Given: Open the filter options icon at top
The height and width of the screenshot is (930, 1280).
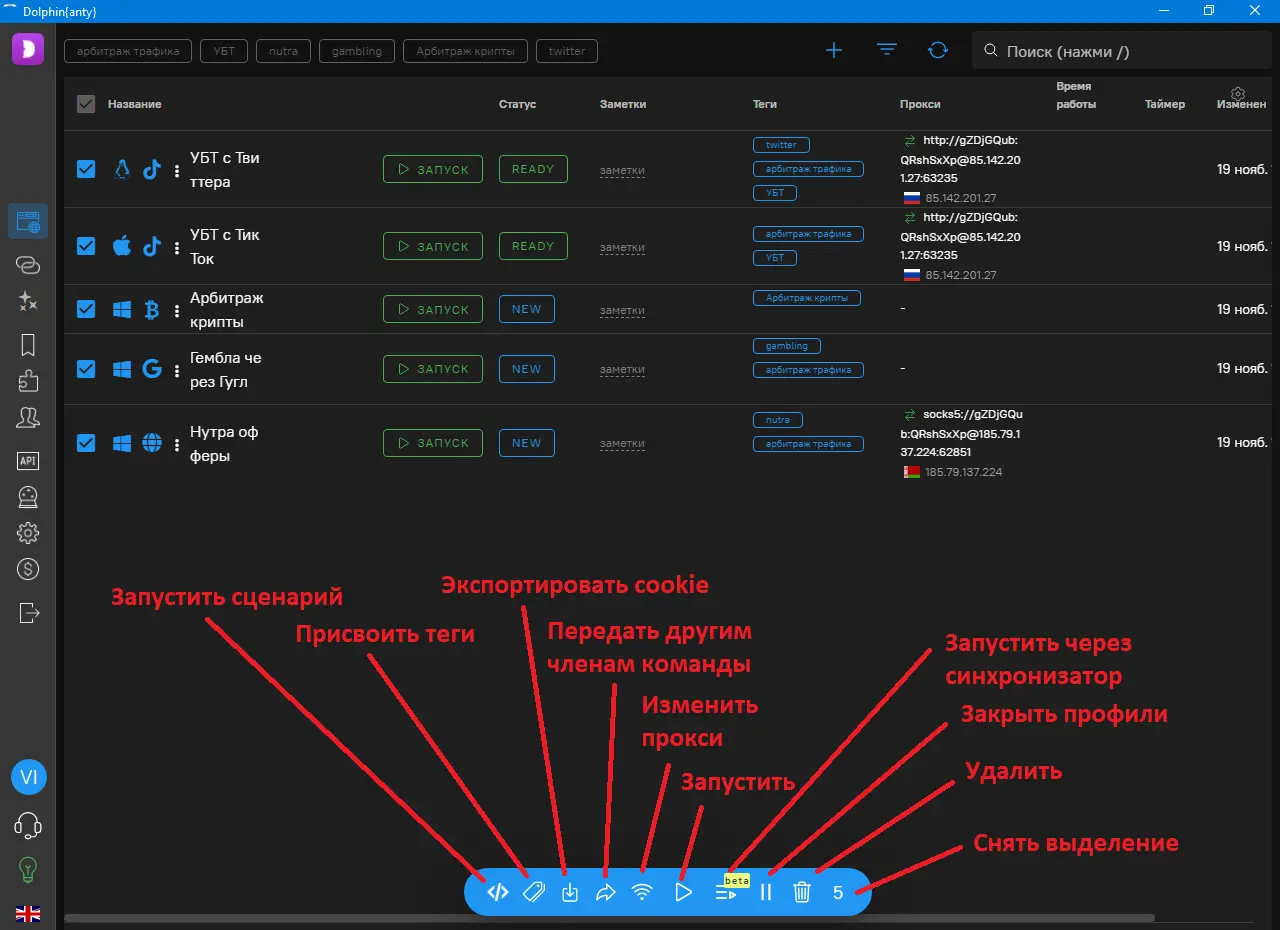Looking at the screenshot, I should click(887, 50).
